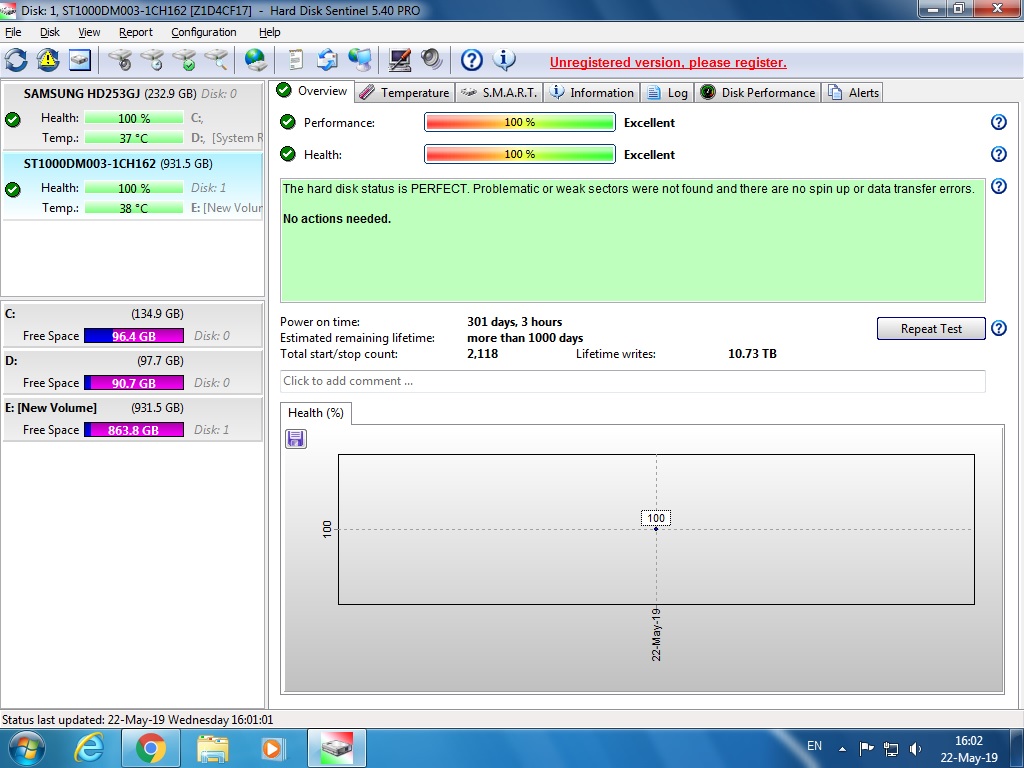
Task: Click the floppy save icon above health graph
Action: pyautogui.click(x=296, y=439)
